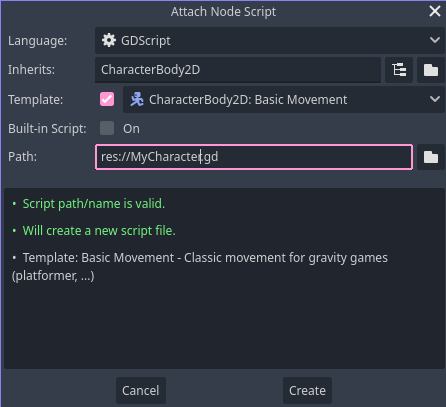Image resolution: width=446 pixels, height=407 pixels.
Task: Click the Create button
Action: pos(307,391)
